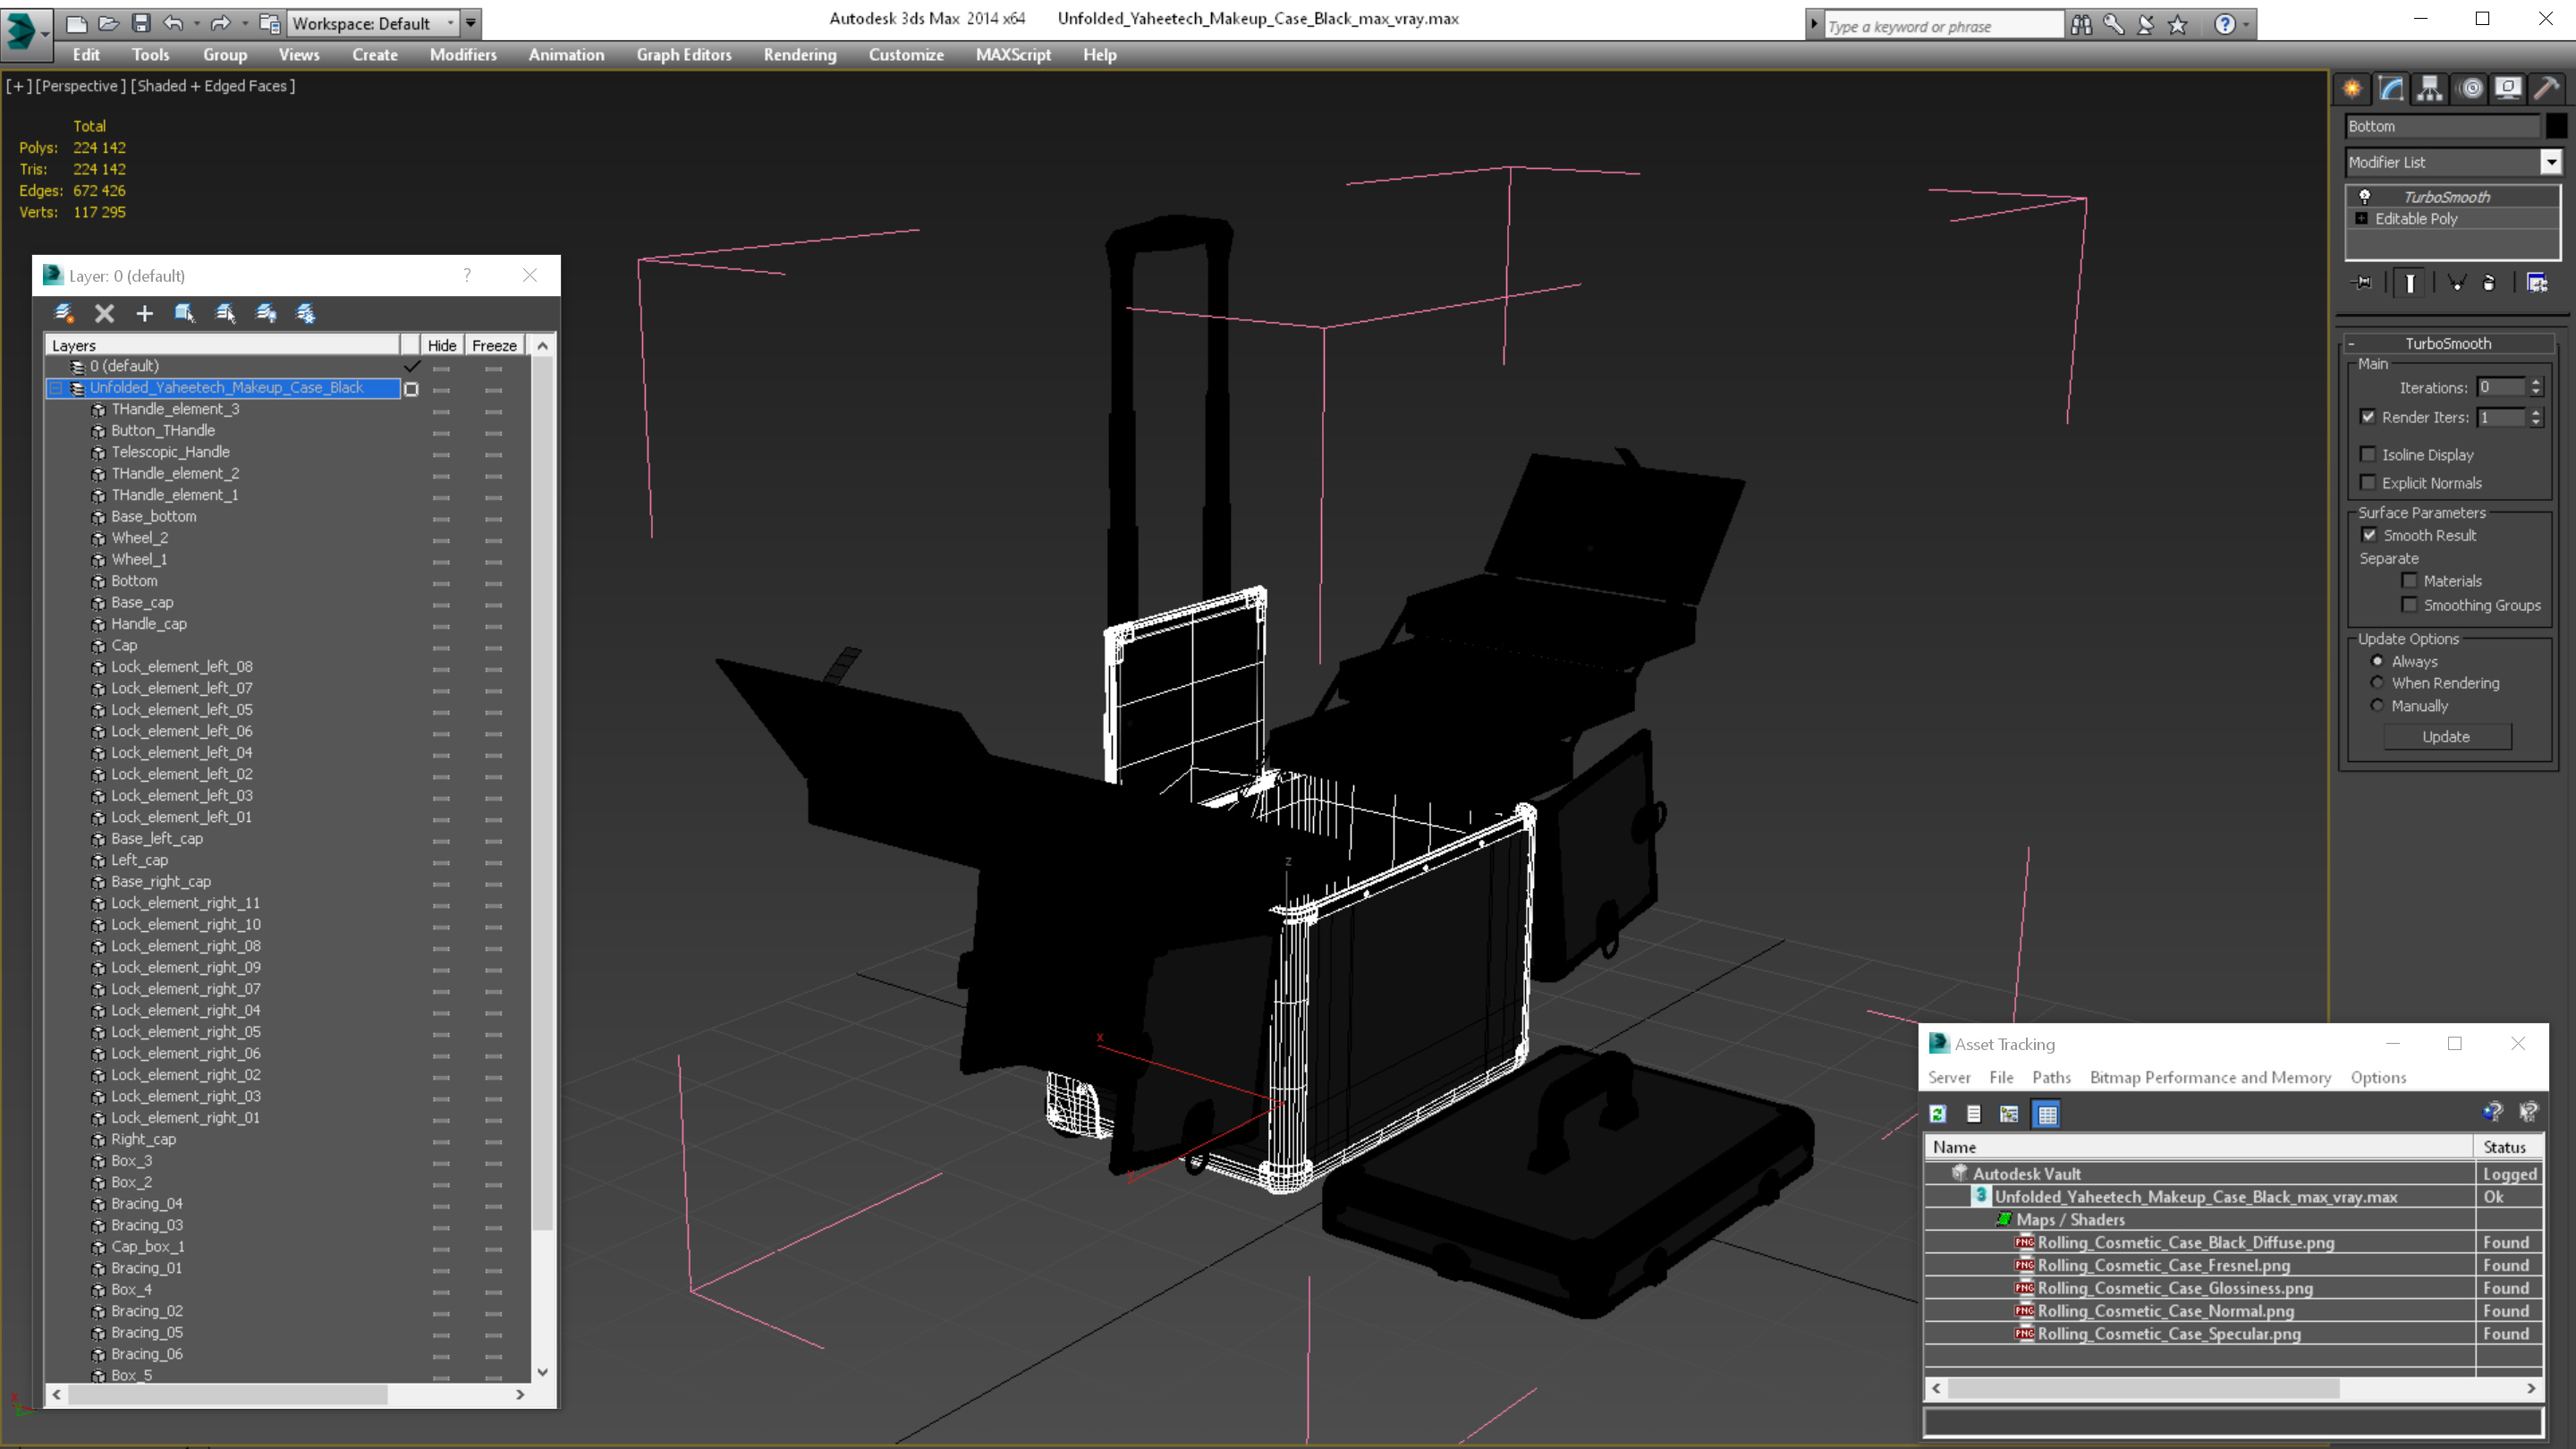Open the Hierarchy command panel tab
This screenshot has width=2576, height=1449.
(x=2430, y=88)
